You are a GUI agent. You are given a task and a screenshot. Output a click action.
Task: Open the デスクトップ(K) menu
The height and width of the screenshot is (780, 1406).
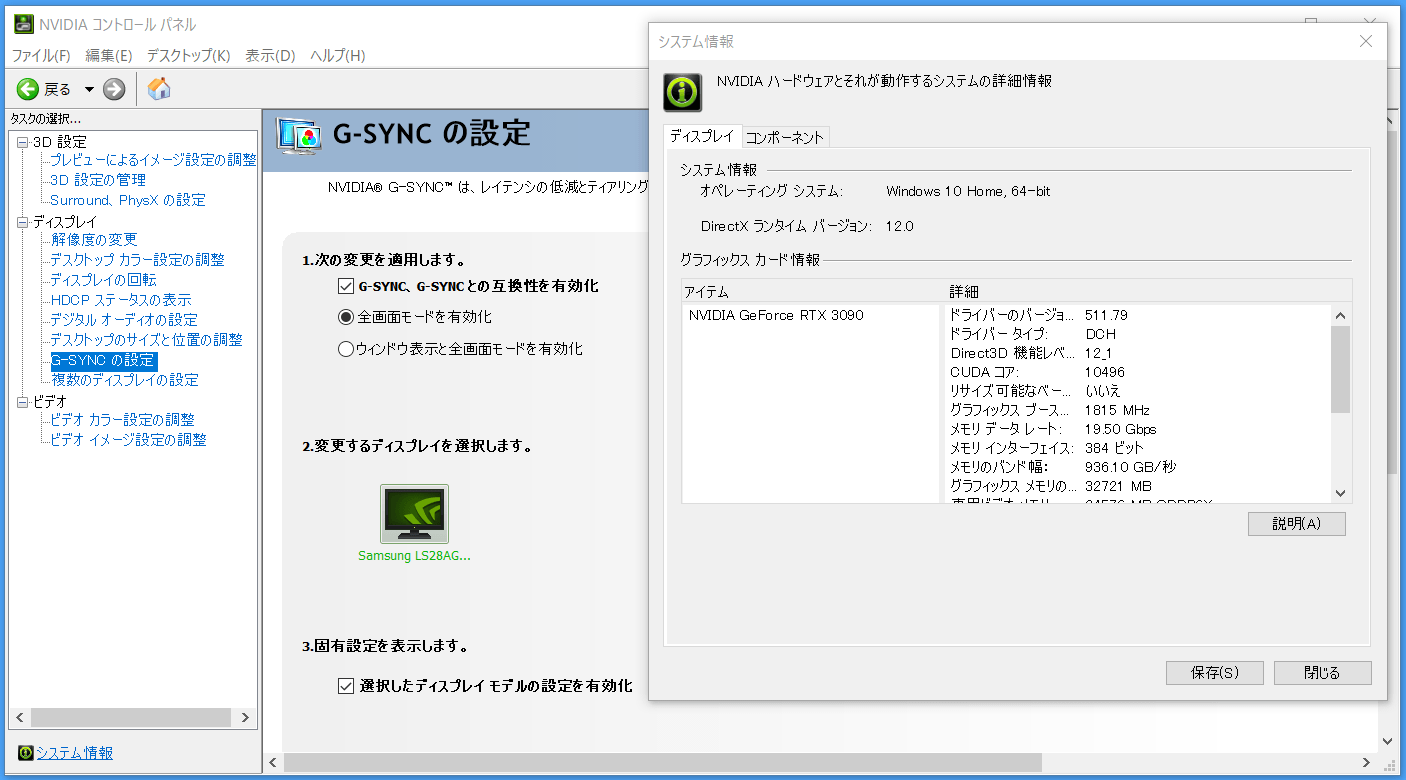coord(188,55)
